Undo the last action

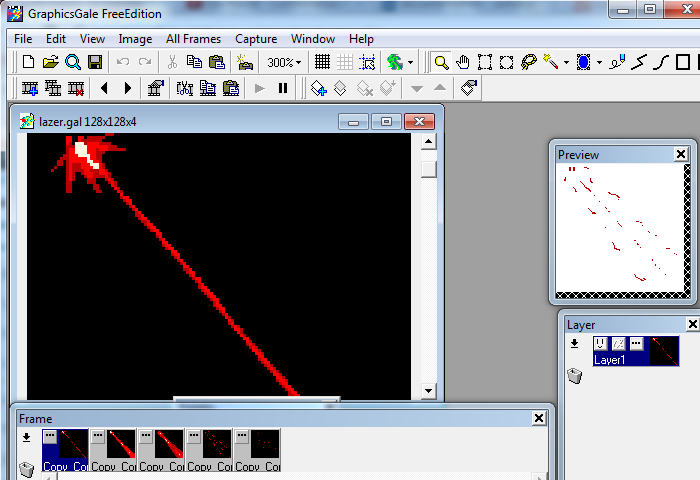click(x=123, y=62)
